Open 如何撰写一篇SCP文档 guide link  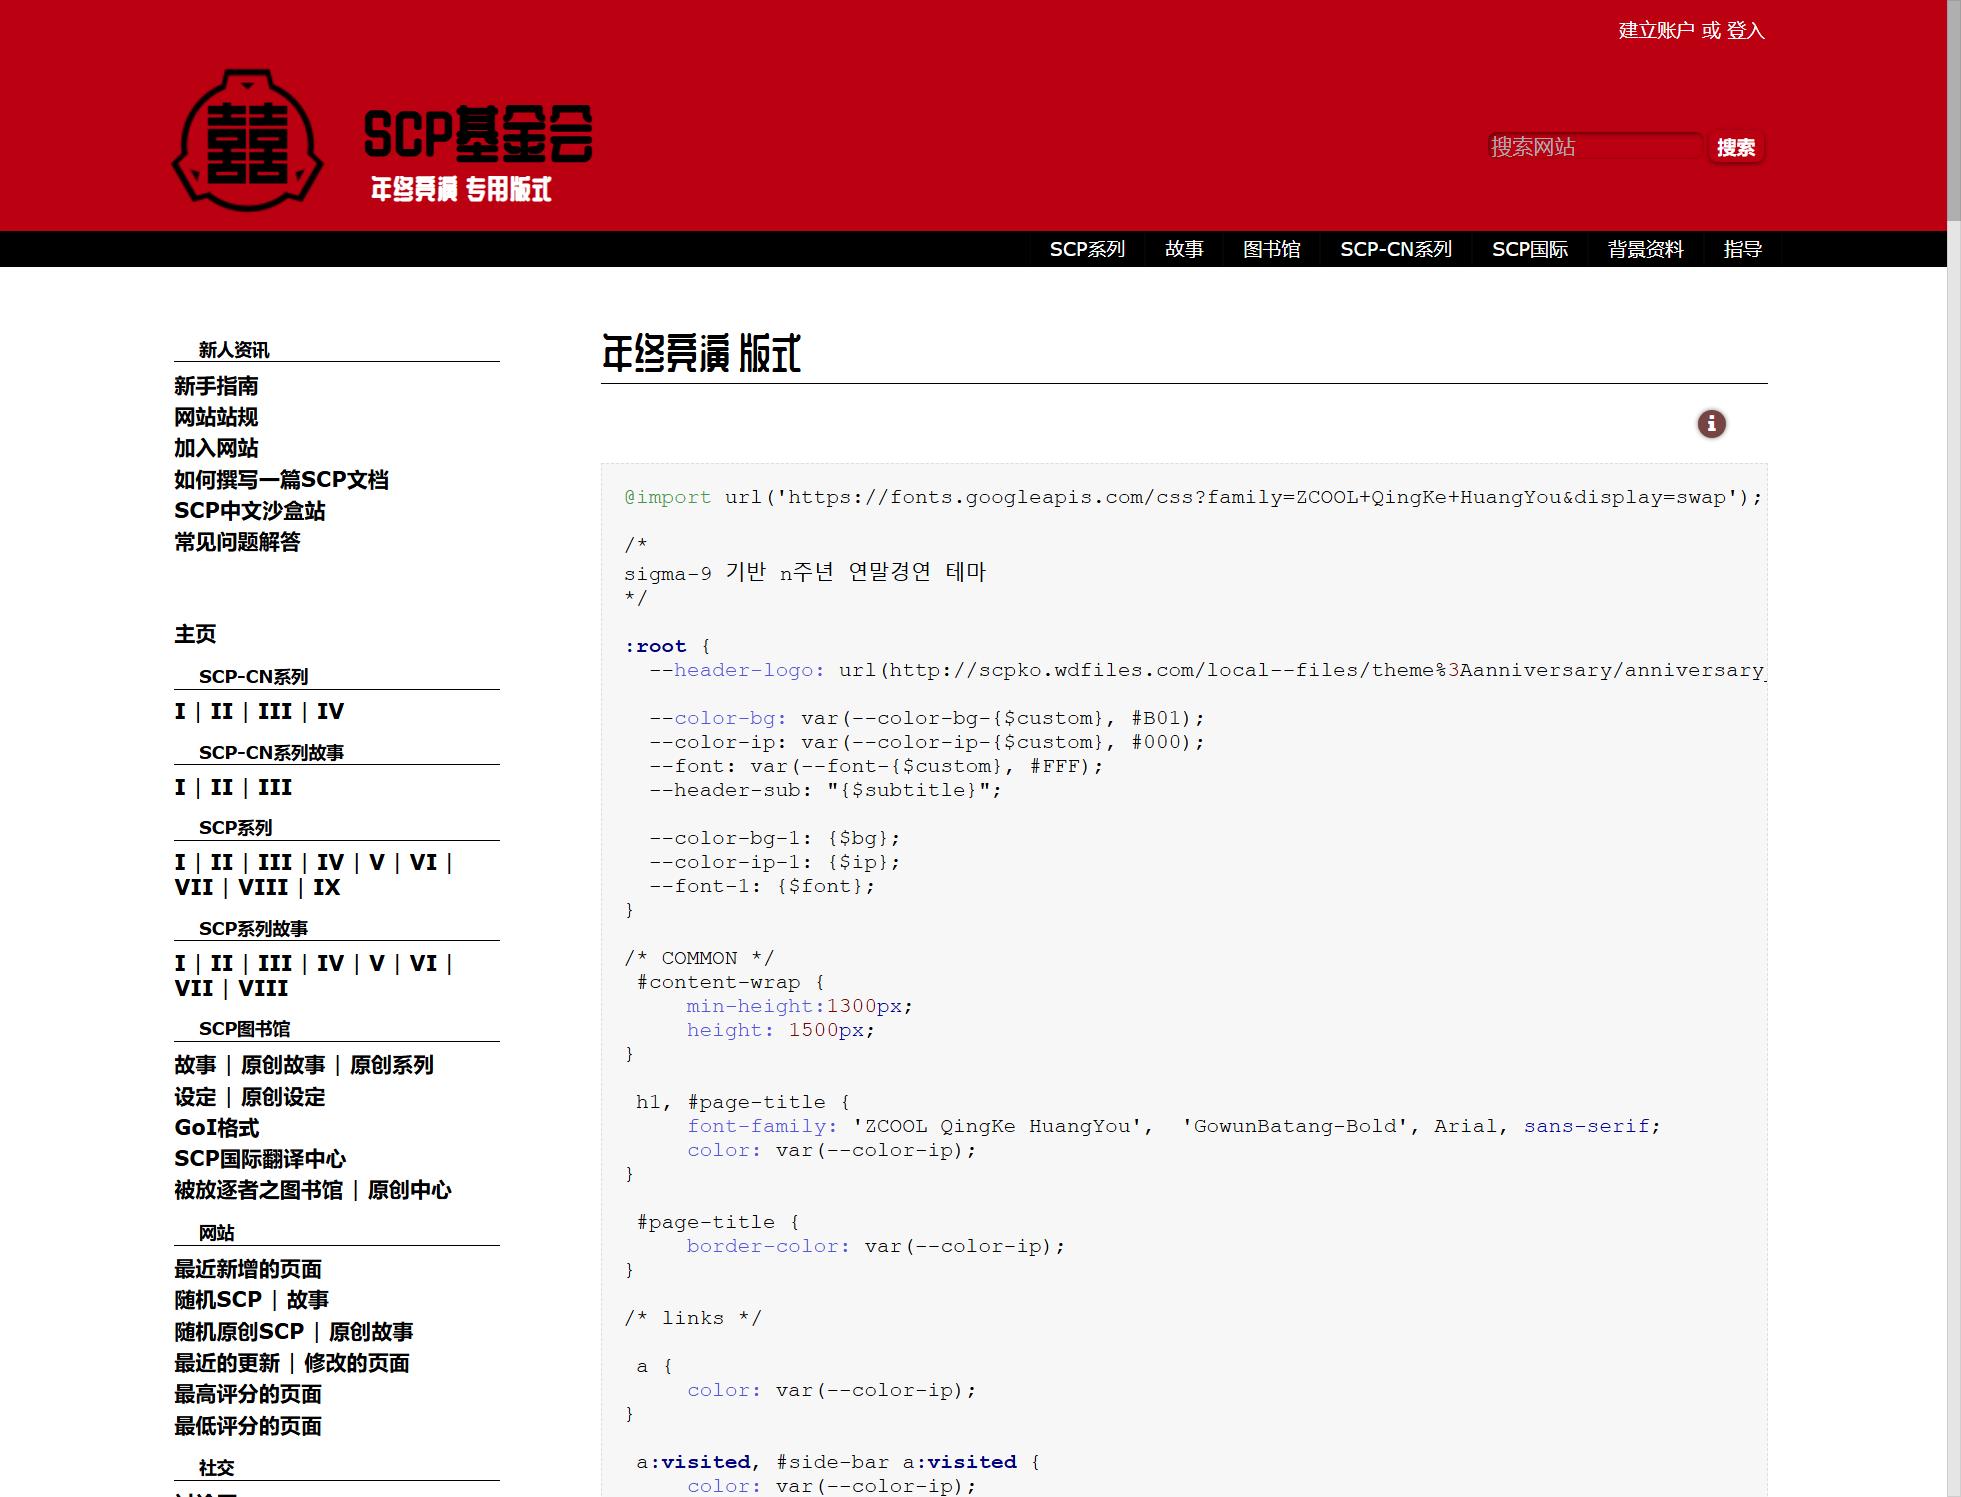pyautogui.click(x=281, y=480)
